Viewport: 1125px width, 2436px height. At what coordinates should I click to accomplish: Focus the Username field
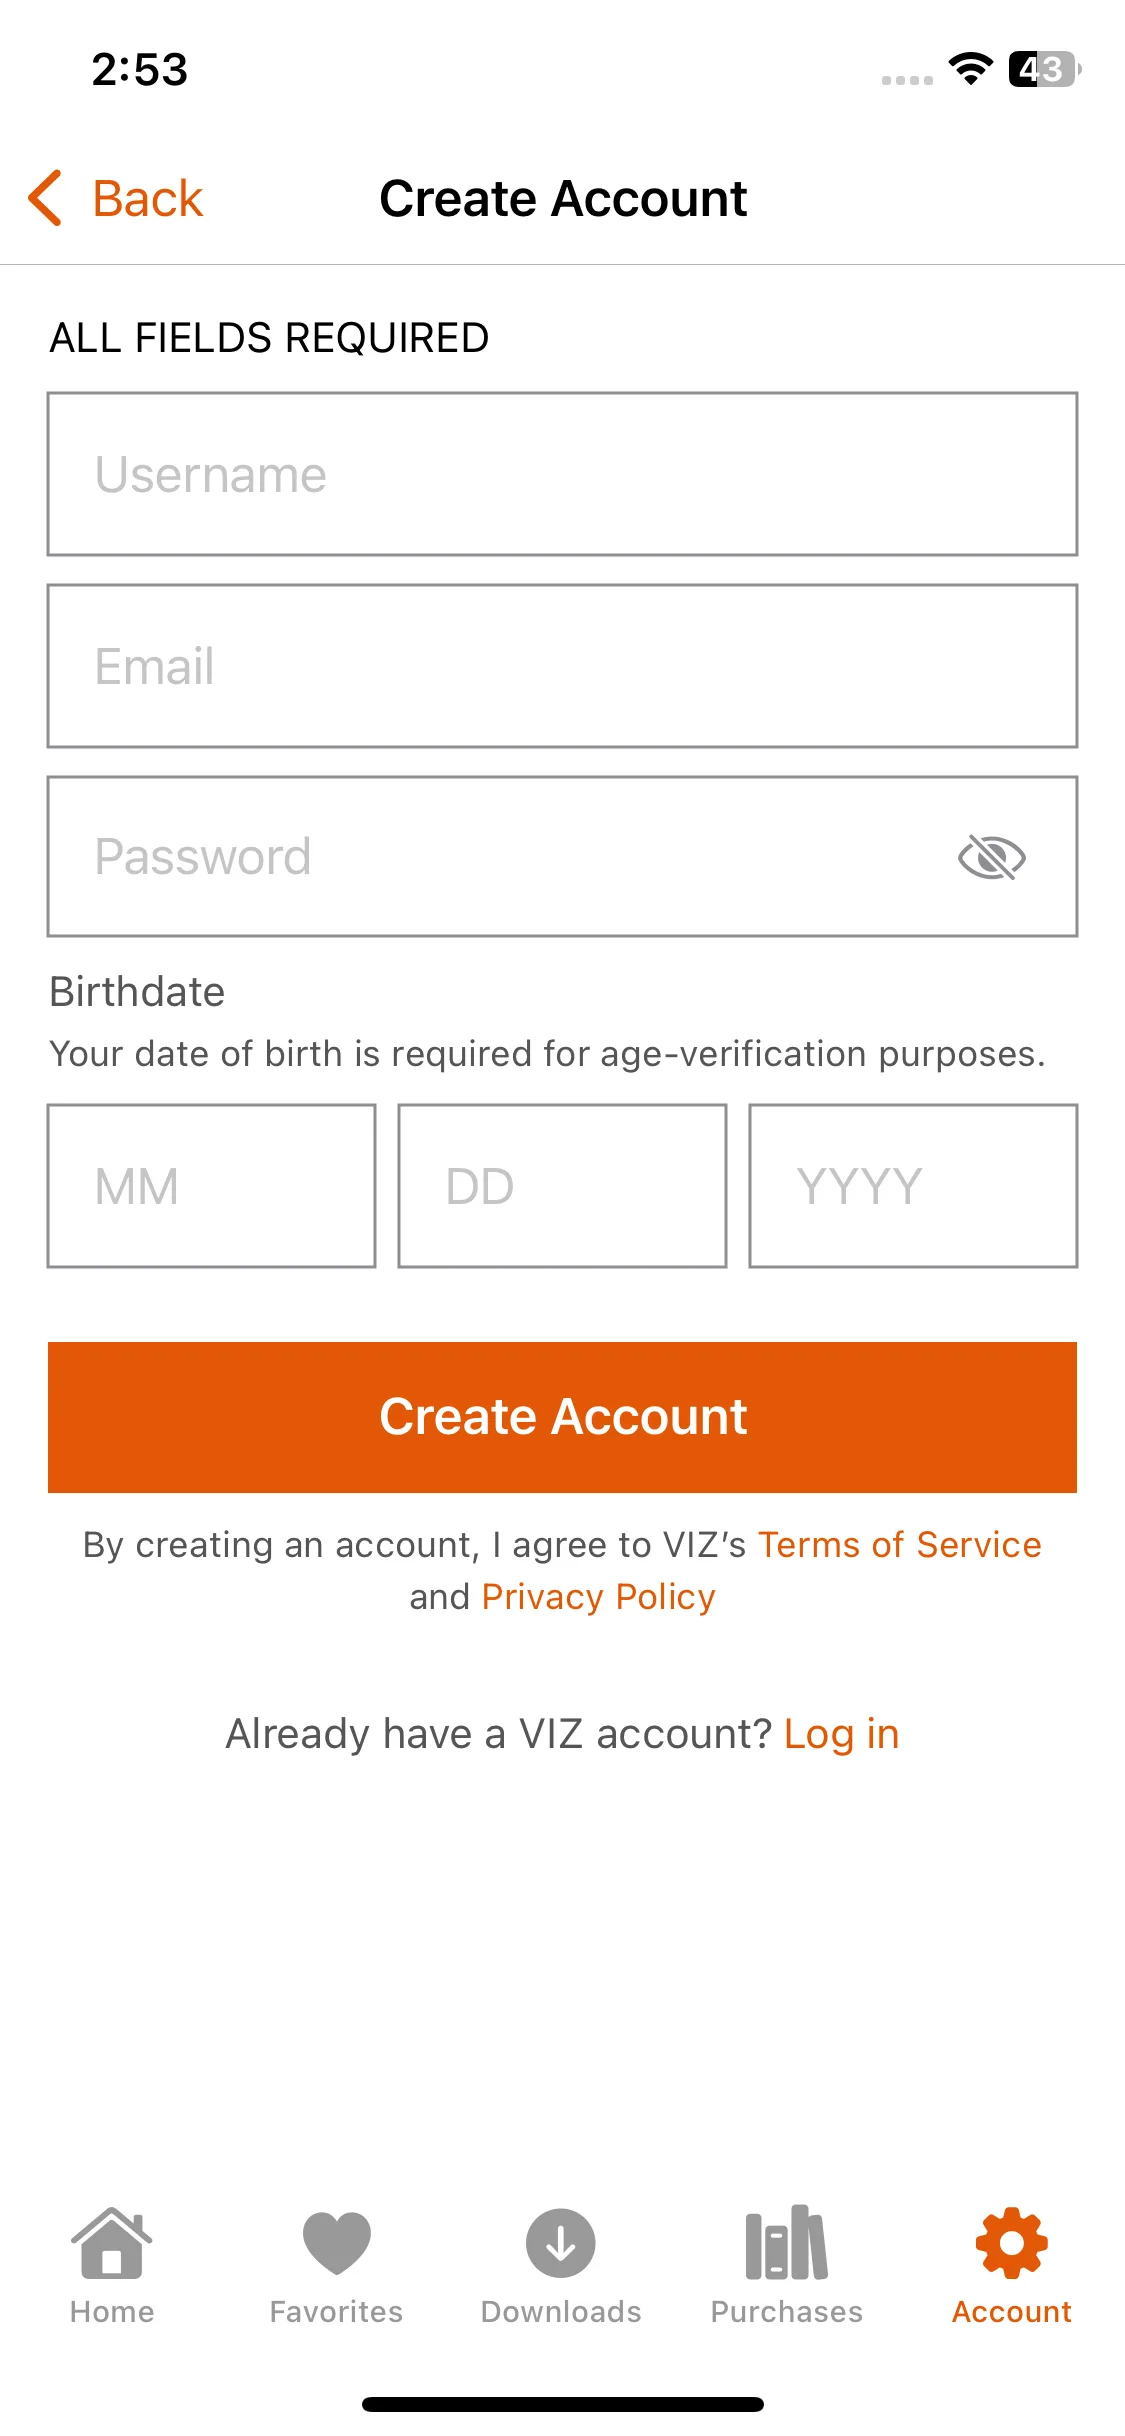(562, 474)
